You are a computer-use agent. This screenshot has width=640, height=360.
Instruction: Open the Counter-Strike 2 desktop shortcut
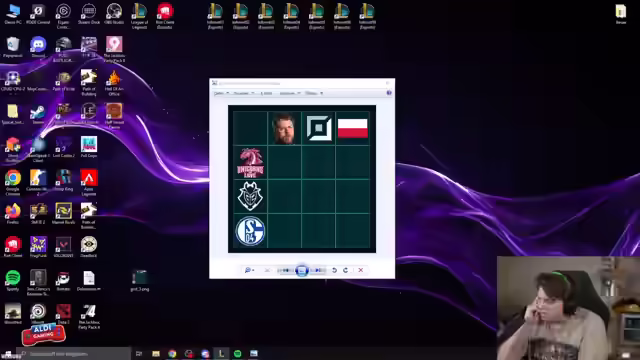point(38,183)
